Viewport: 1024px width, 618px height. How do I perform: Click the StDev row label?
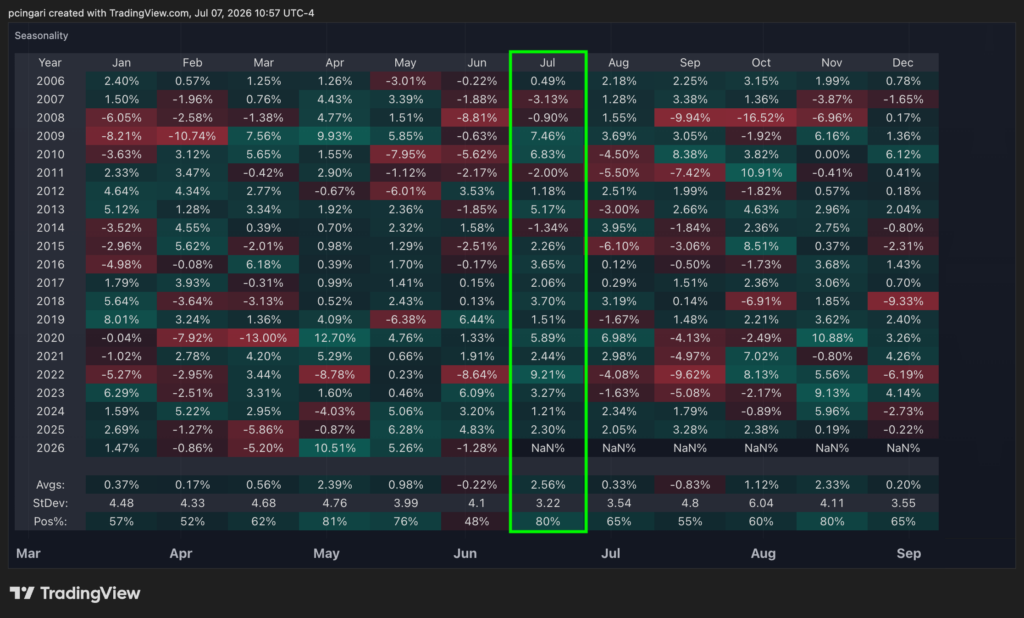pyautogui.click(x=50, y=503)
